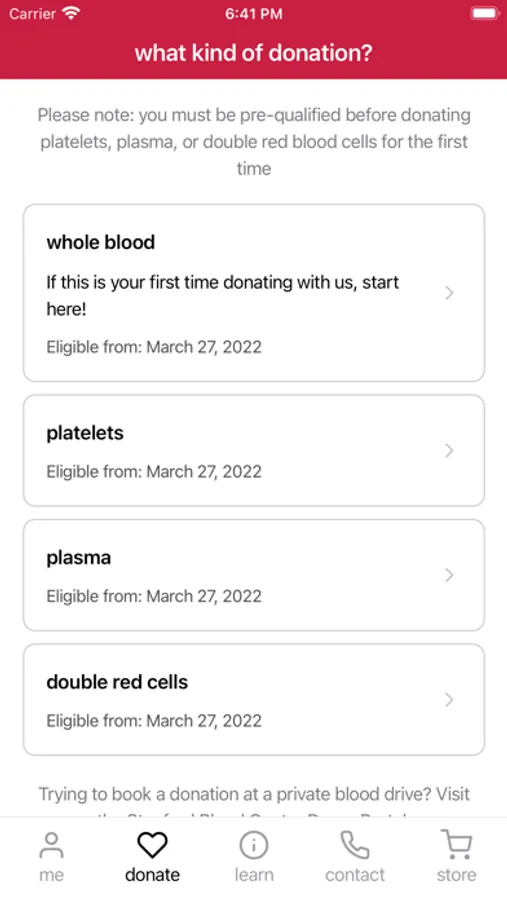Tap the store tab label
The image size is (507, 900).
tap(456, 875)
